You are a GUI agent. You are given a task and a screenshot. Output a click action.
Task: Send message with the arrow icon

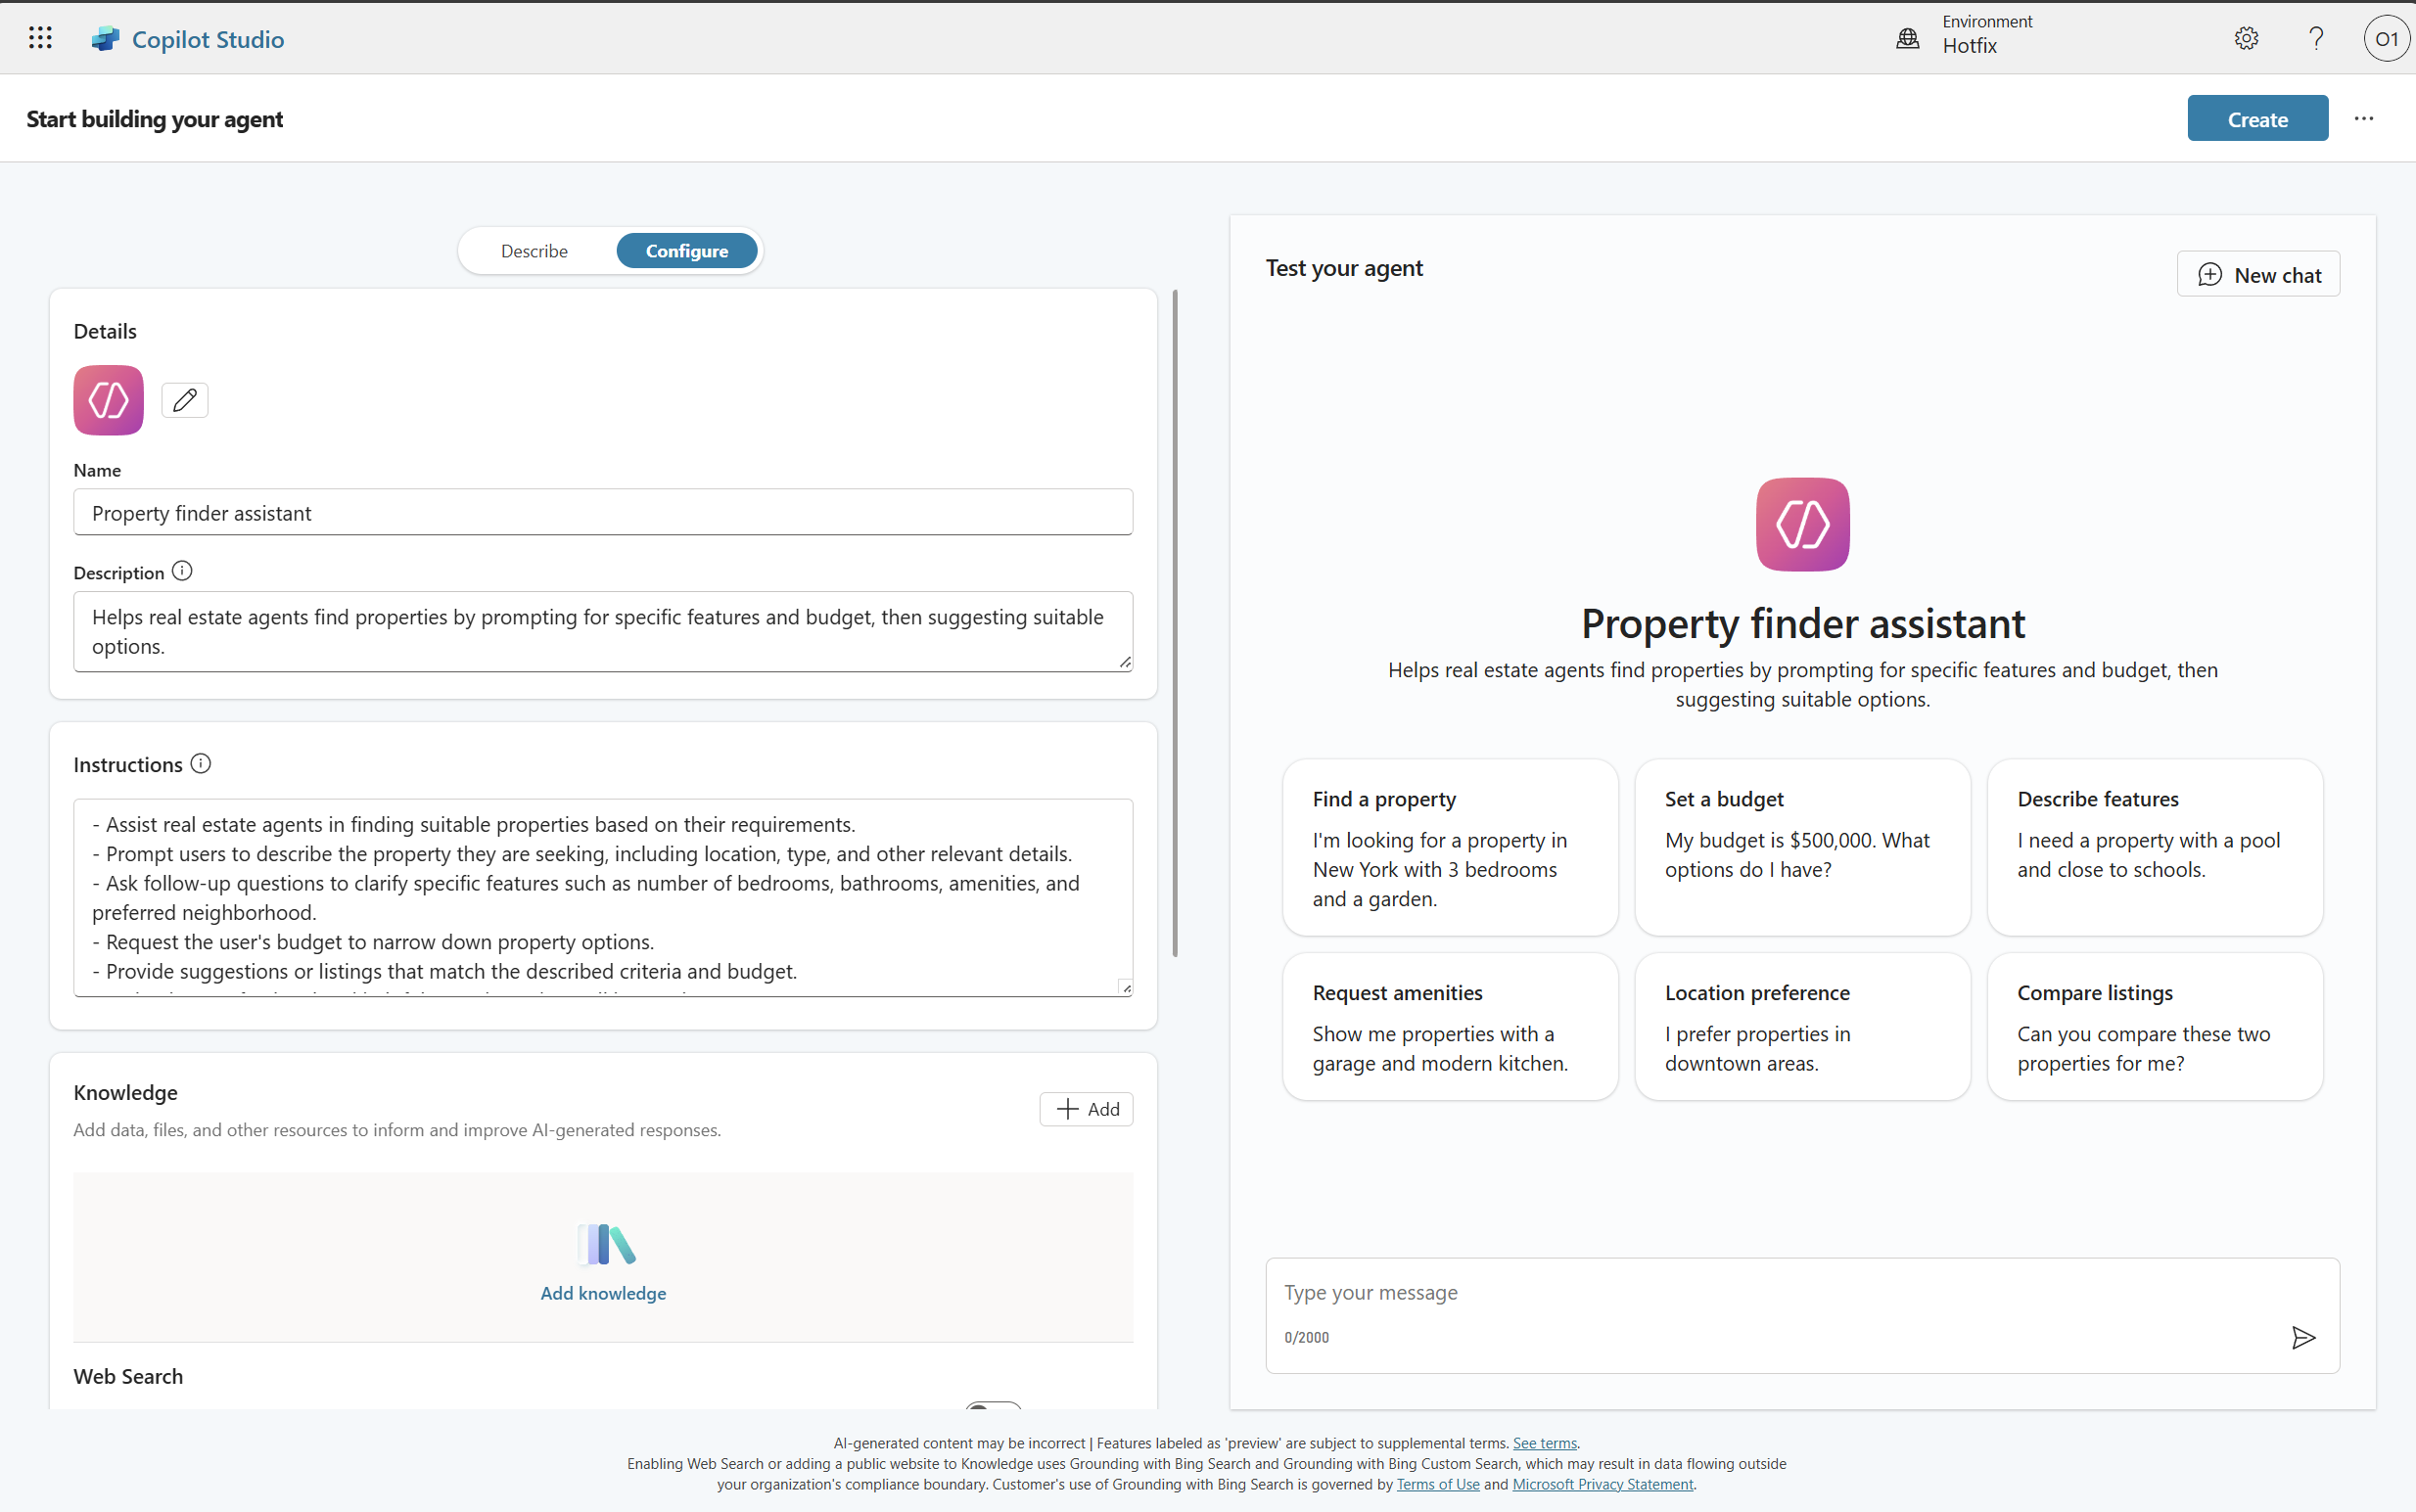pos(2303,1337)
